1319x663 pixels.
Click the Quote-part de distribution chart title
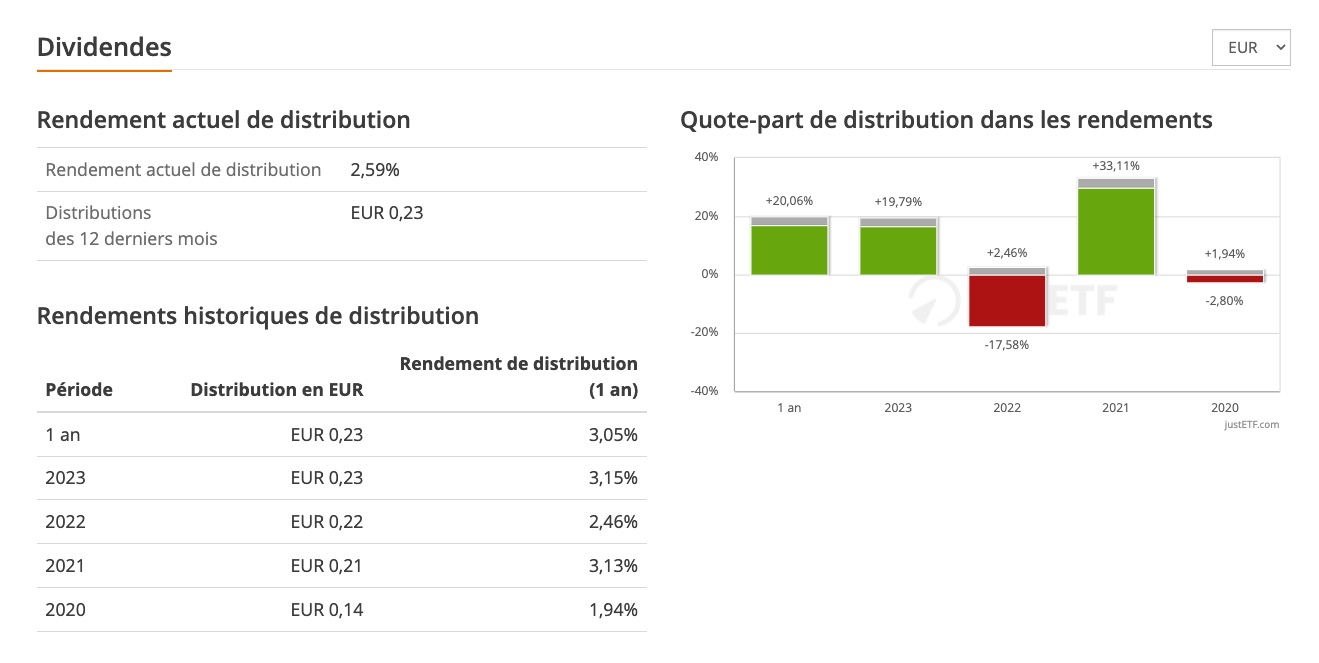(946, 120)
